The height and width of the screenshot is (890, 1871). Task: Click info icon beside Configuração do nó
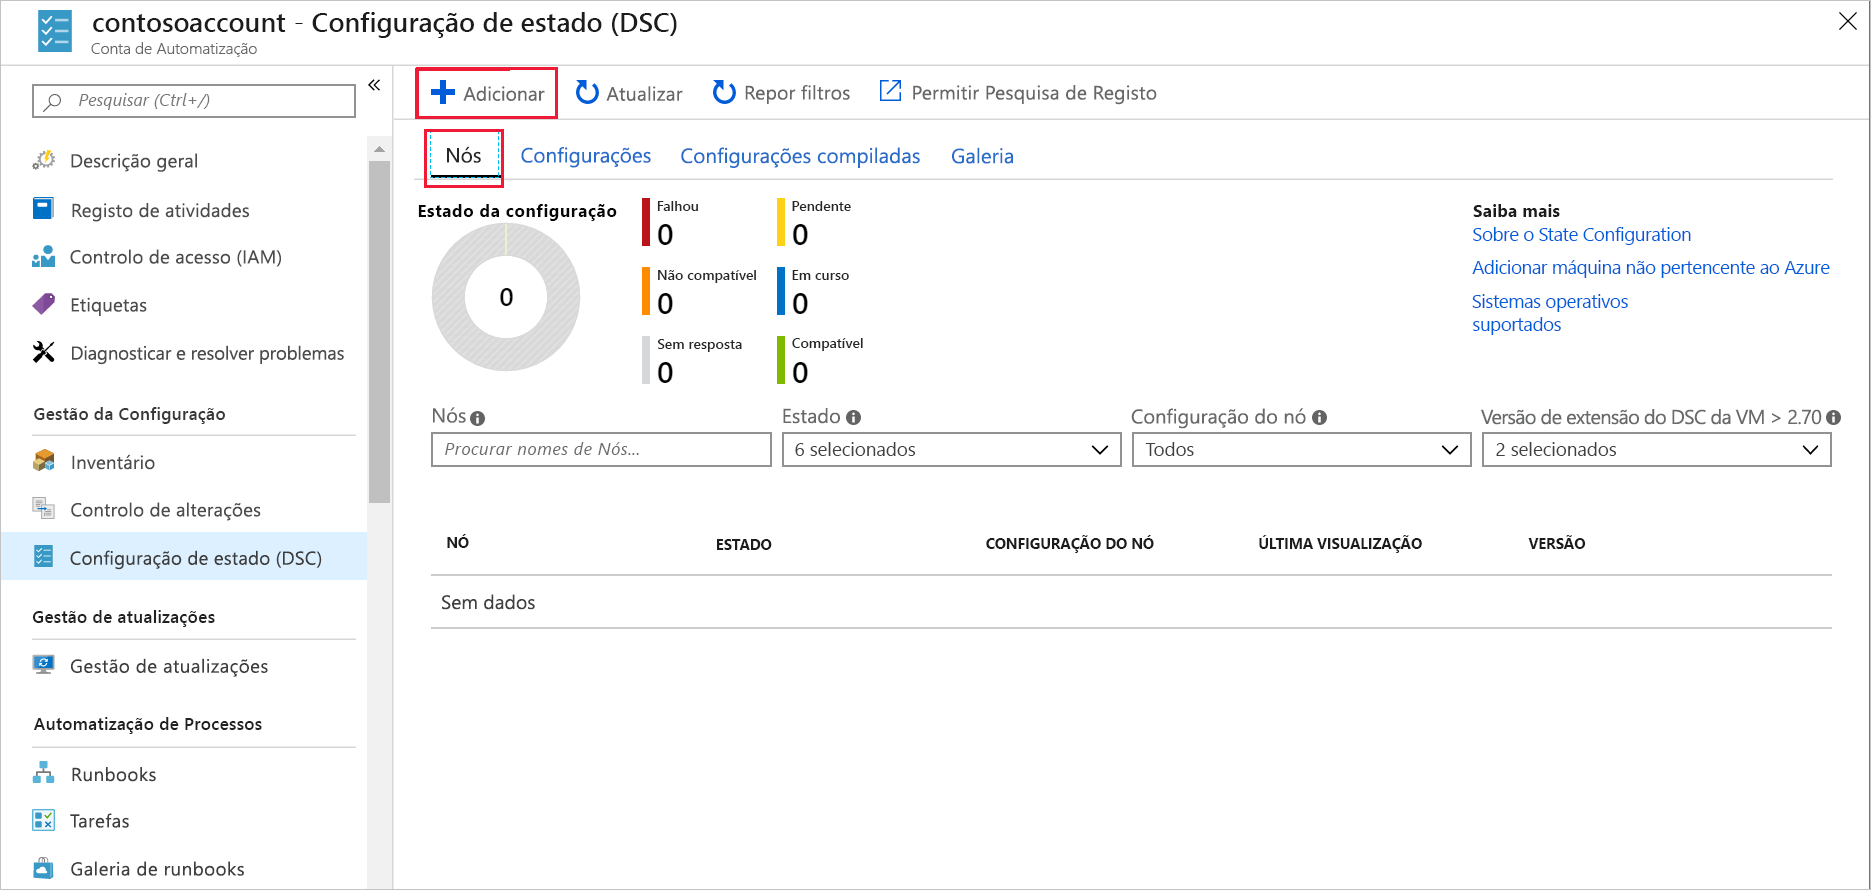(1320, 417)
